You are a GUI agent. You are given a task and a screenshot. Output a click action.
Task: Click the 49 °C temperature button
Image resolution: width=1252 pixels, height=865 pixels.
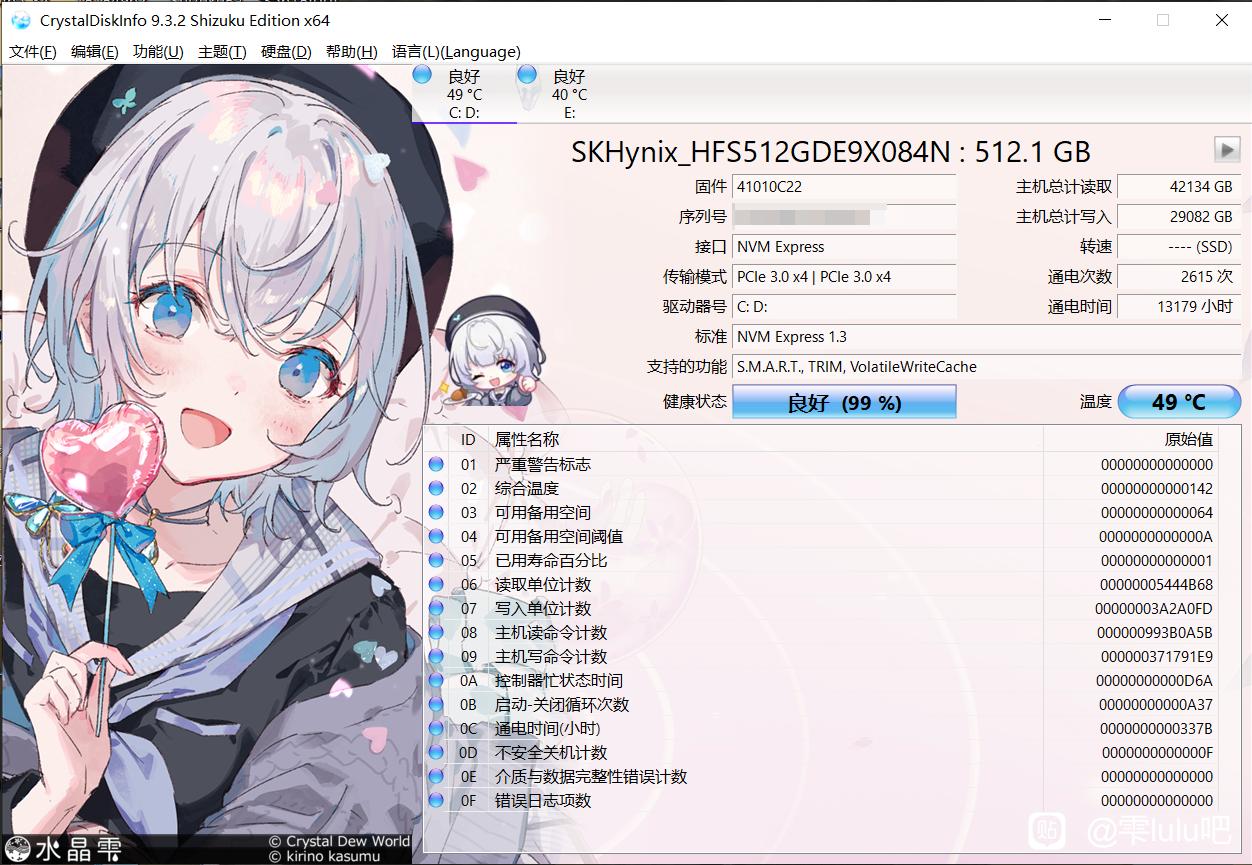point(1179,401)
